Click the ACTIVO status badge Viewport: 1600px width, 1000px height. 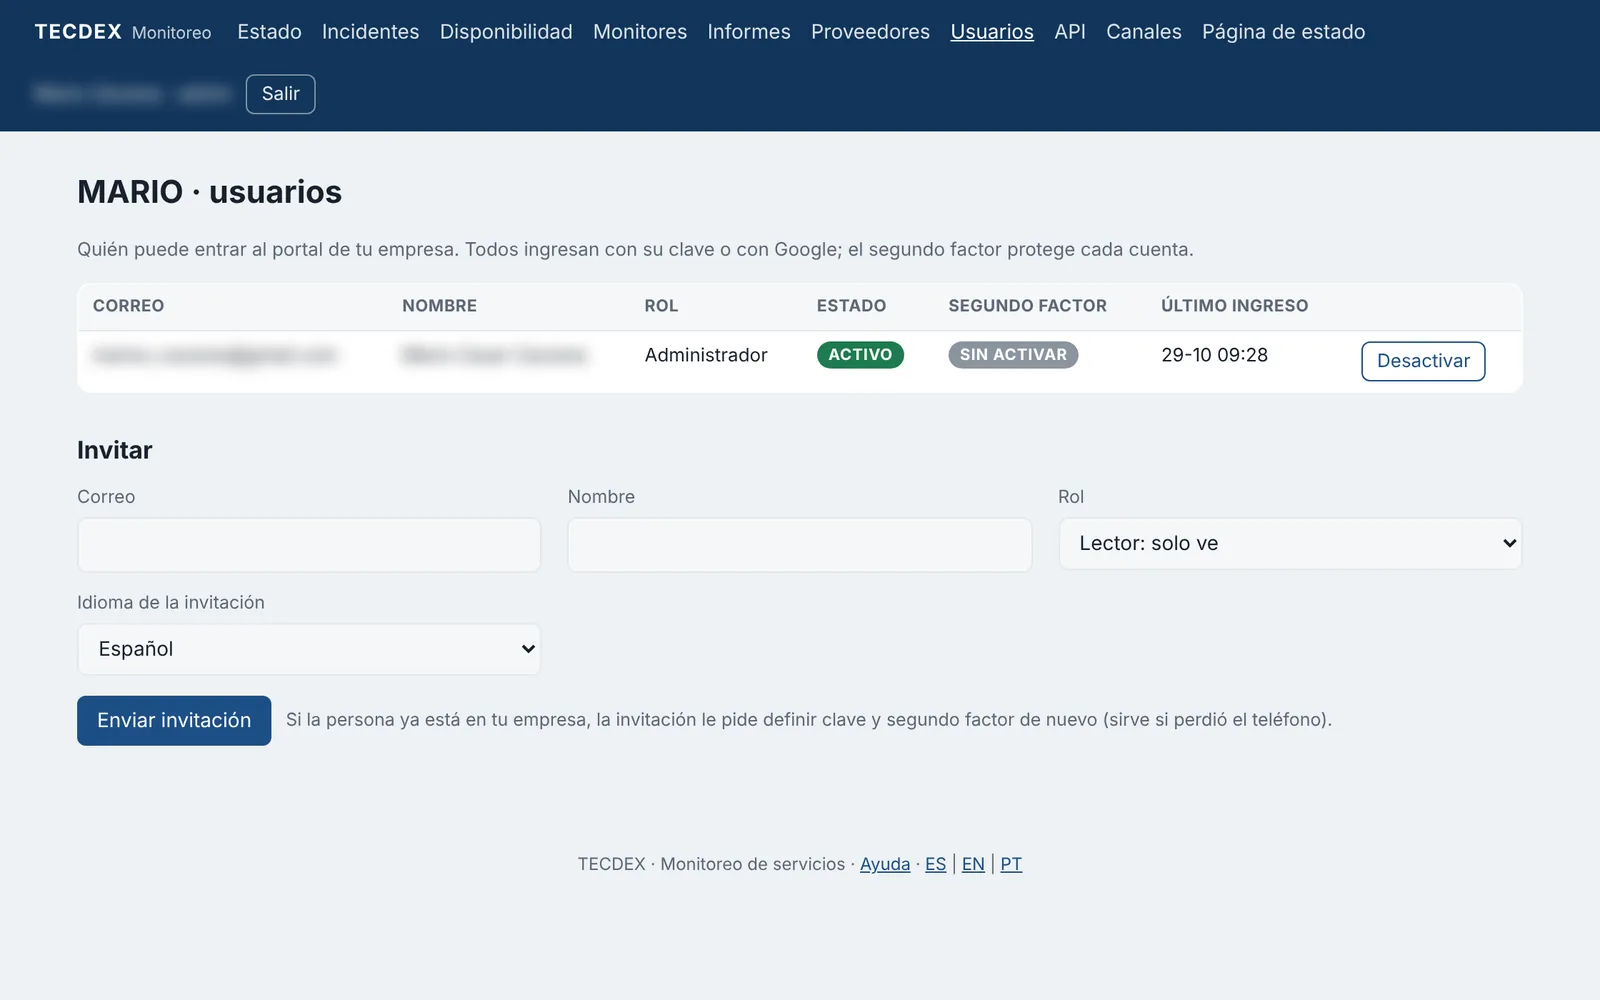pos(860,355)
